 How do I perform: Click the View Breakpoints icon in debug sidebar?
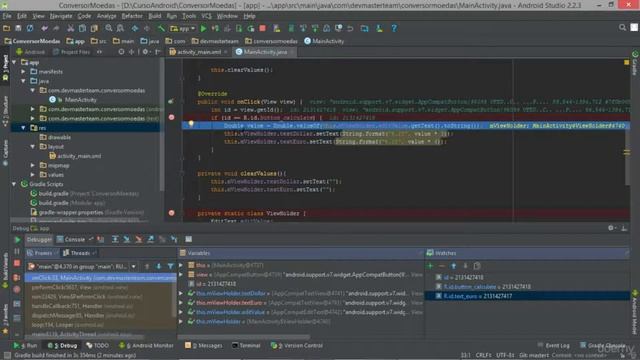(17, 277)
